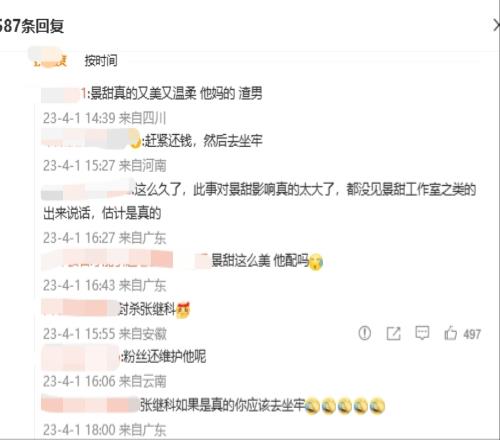Click the timestamp 23-4-1 14:39 来自四川
The image size is (500, 440).
click(x=104, y=118)
